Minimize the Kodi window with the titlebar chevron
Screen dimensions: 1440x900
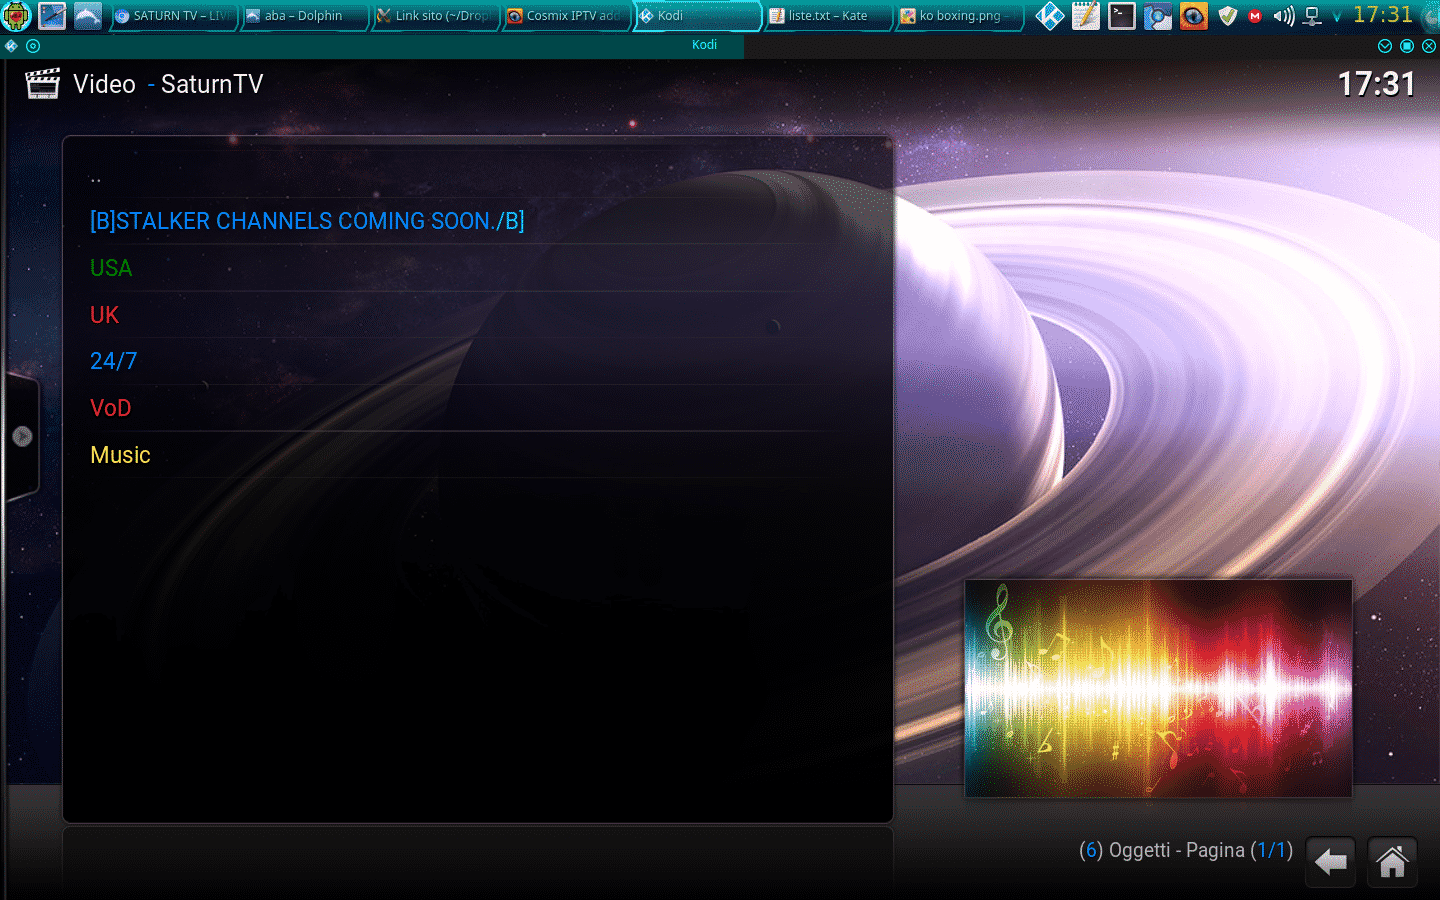[1385, 46]
